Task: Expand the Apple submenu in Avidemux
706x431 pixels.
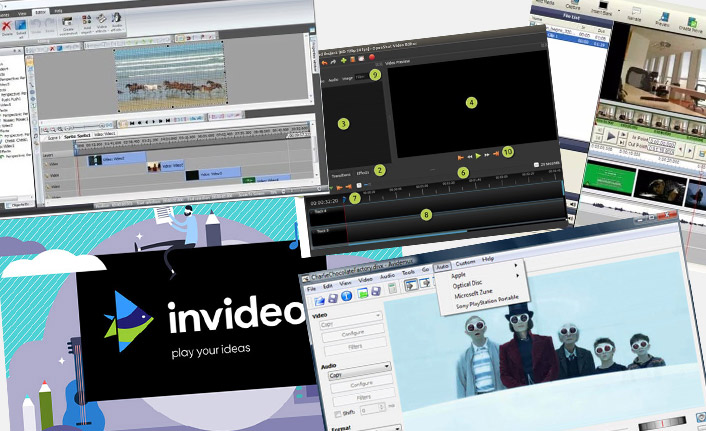Action: pos(458,275)
